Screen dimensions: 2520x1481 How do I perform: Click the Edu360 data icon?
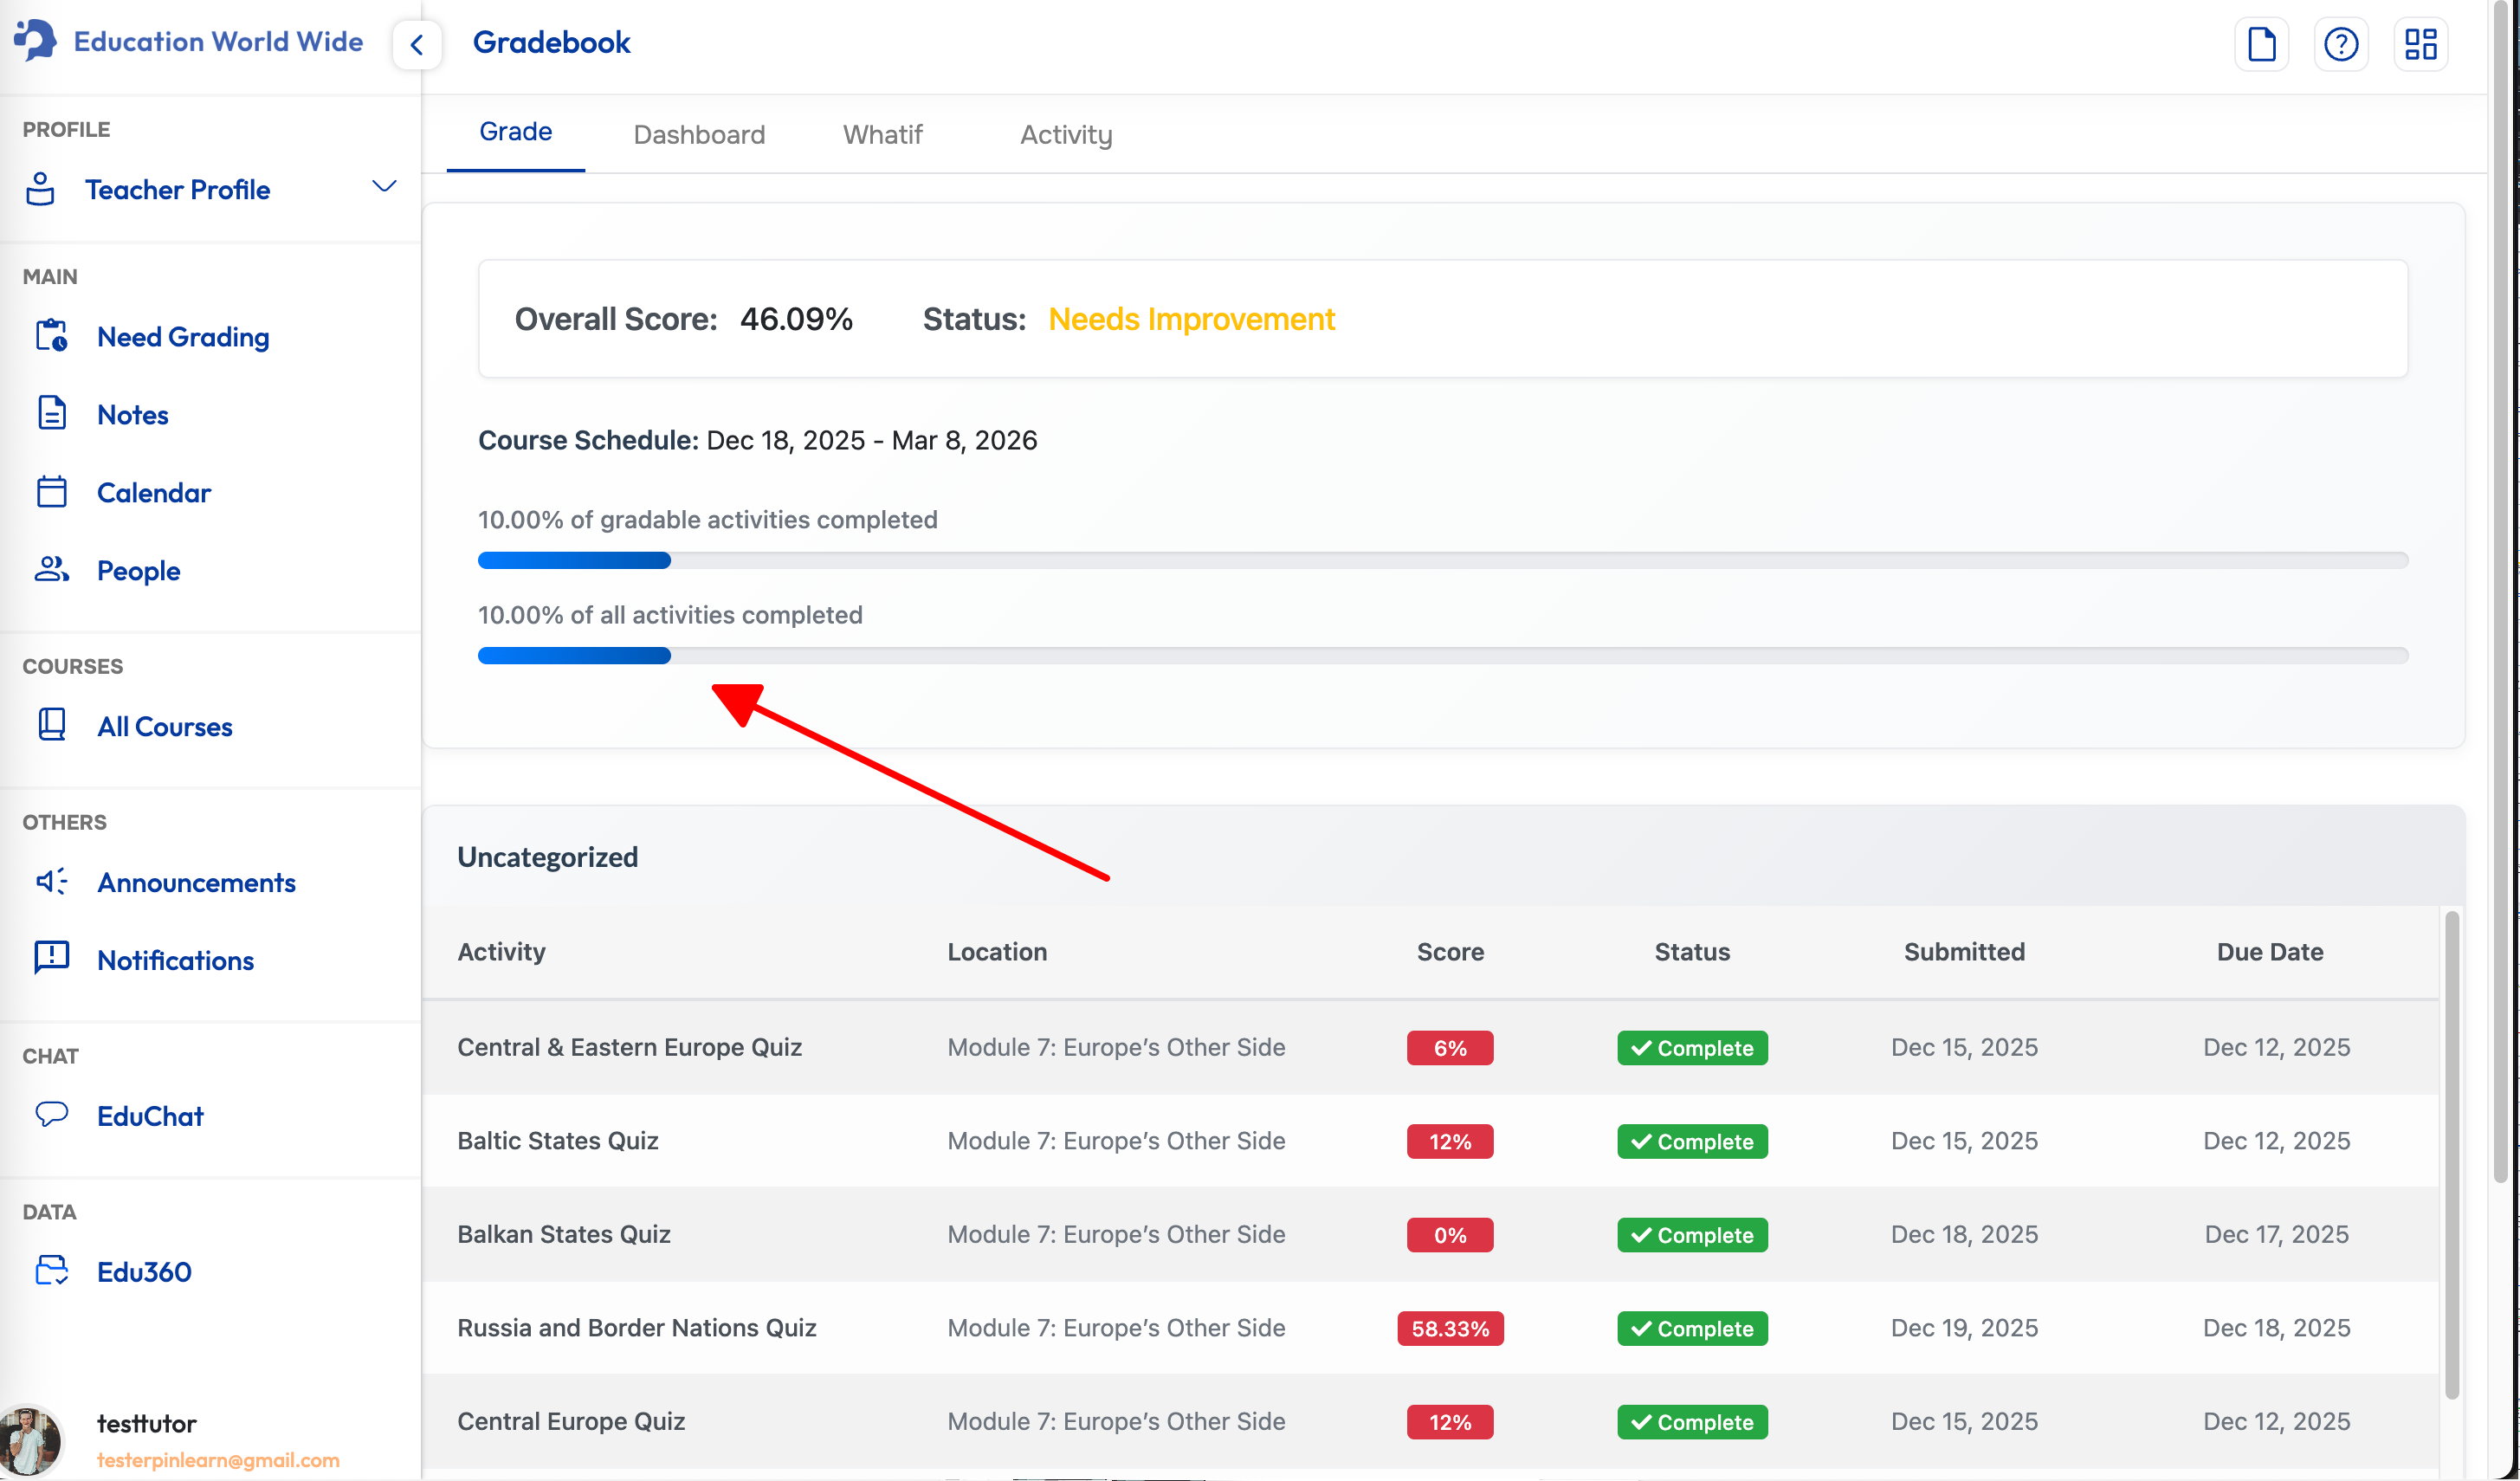(x=51, y=1270)
